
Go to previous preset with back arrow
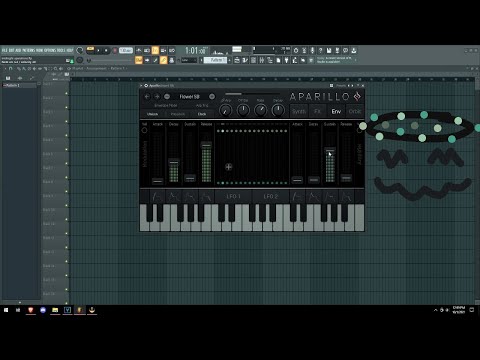(147, 97)
